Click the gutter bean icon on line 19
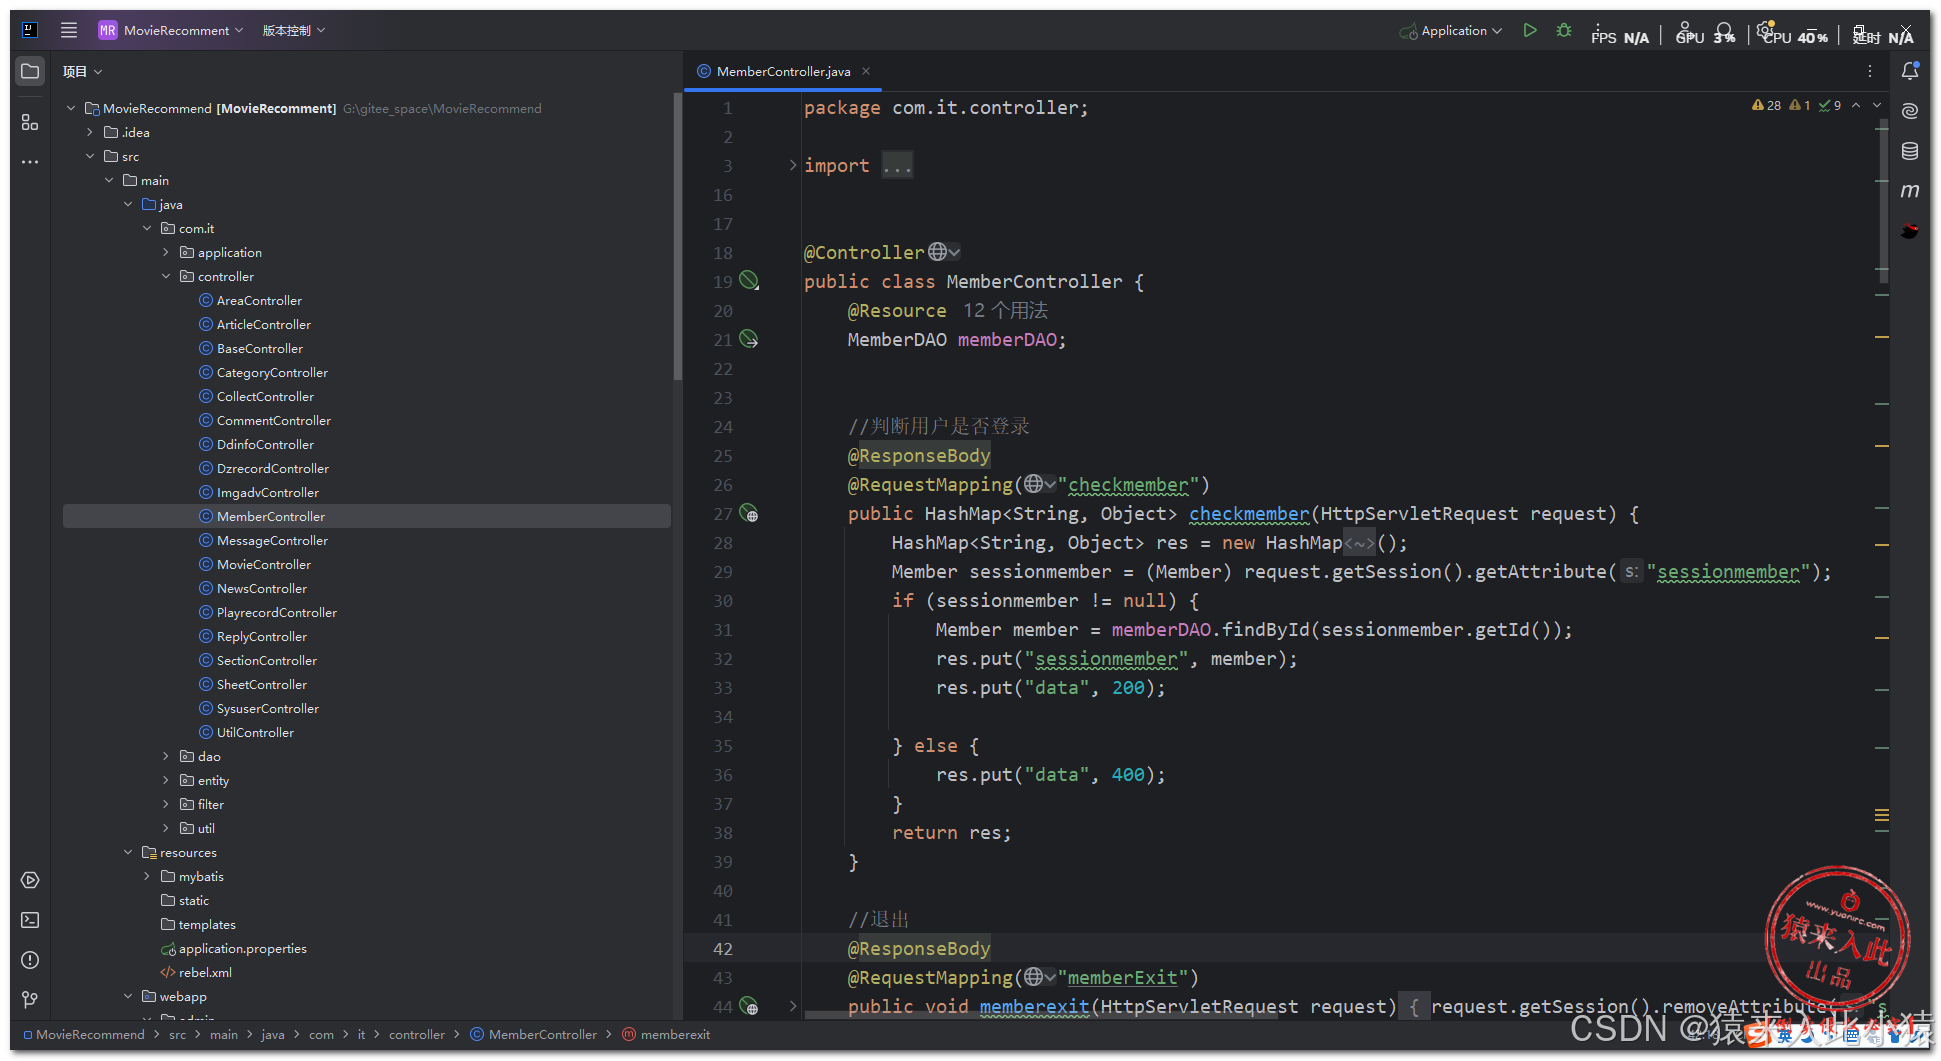 point(749,281)
